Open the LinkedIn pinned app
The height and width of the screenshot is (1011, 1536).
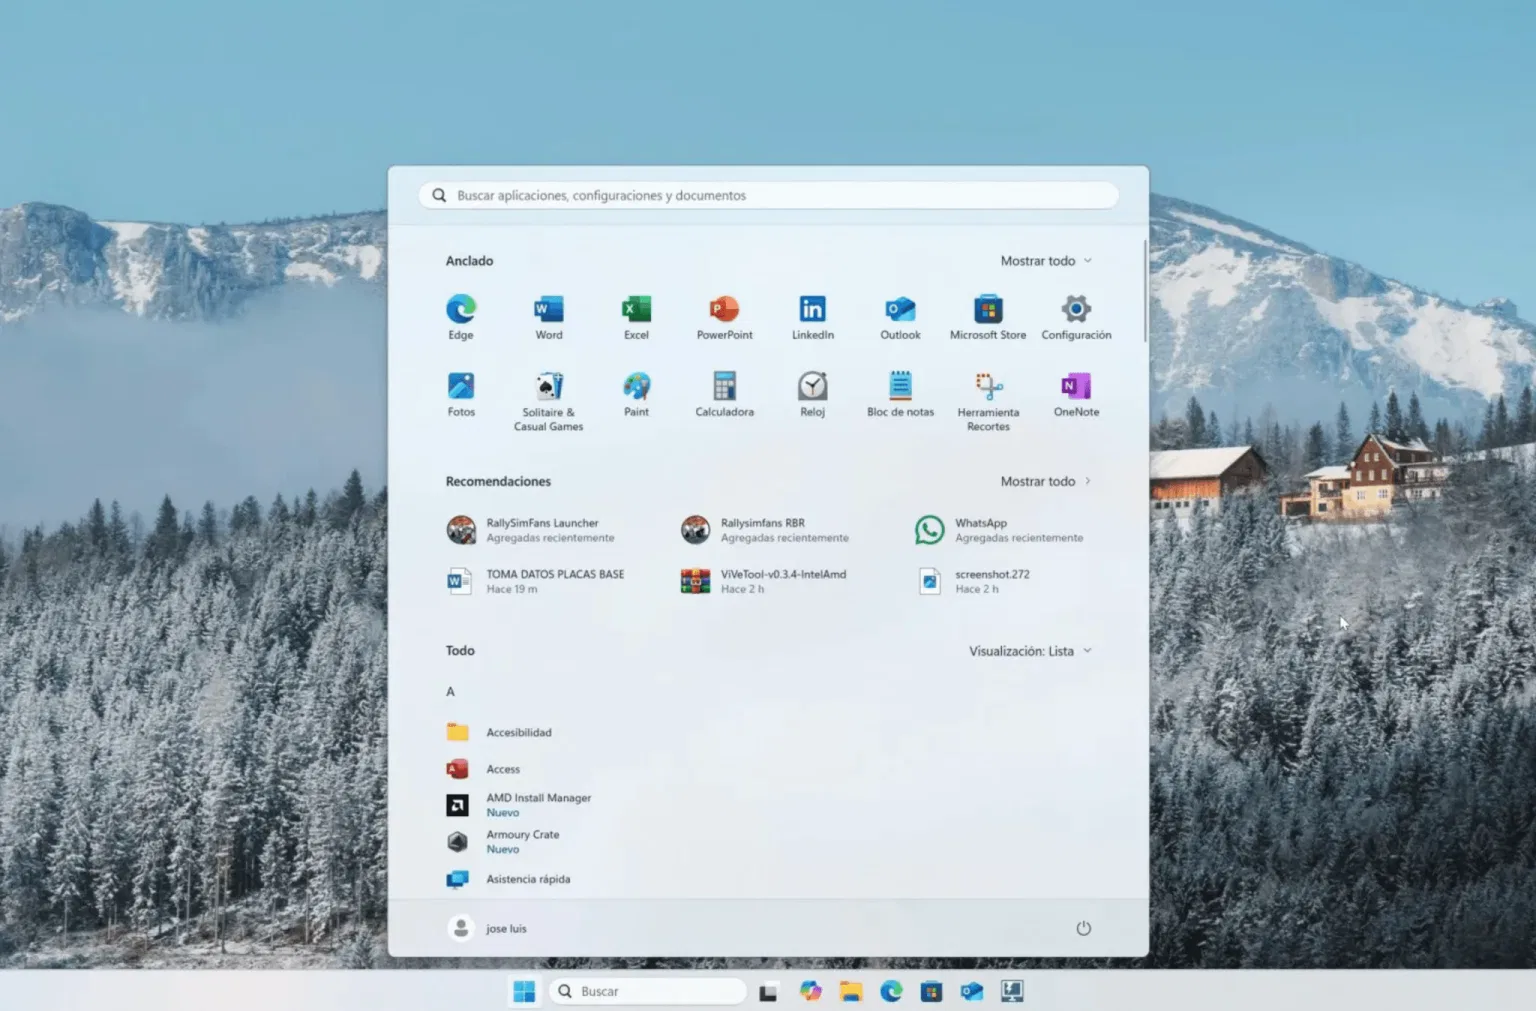click(x=812, y=317)
